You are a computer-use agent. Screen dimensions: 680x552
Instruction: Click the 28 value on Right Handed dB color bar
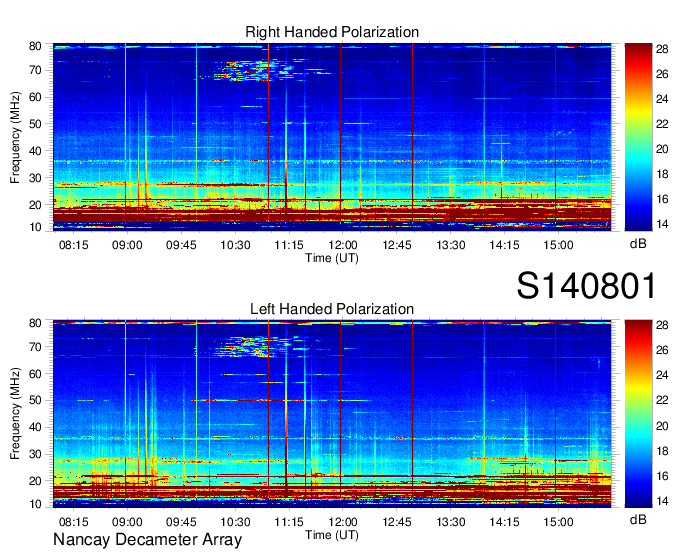point(662,49)
